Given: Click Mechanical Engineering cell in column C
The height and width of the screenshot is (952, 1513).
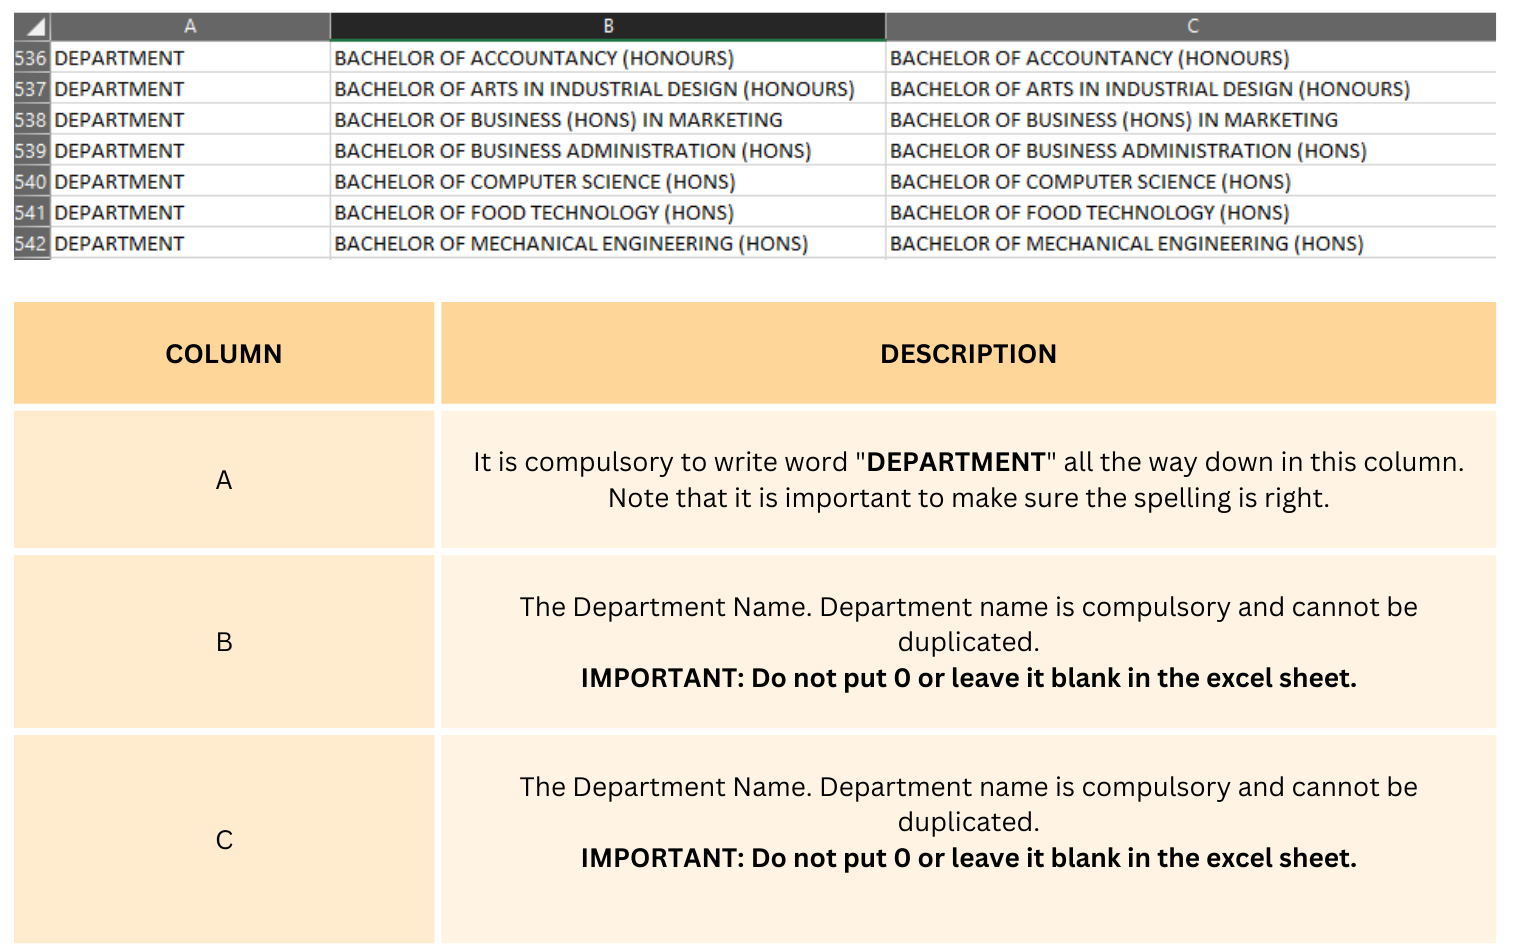Looking at the screenshot, I should point(1126,244).
